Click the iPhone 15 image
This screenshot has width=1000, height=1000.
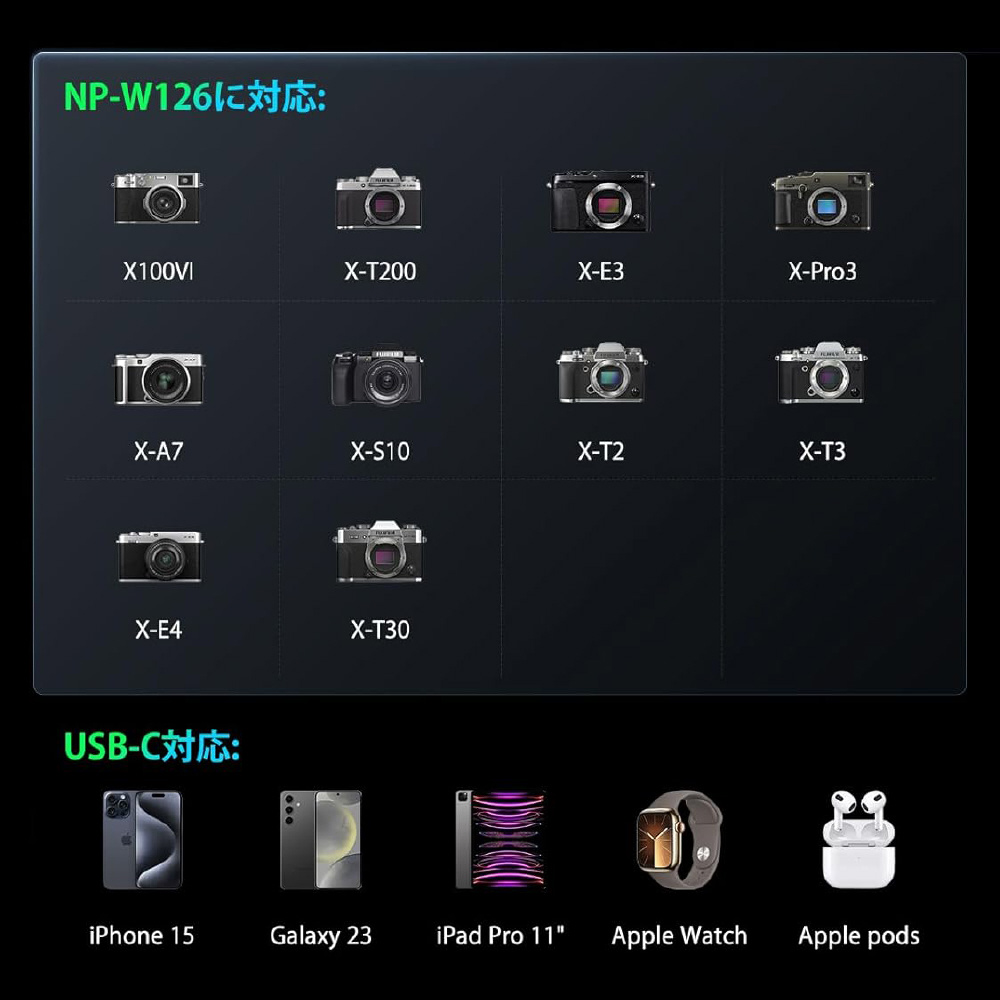click(x=142, y=840)
